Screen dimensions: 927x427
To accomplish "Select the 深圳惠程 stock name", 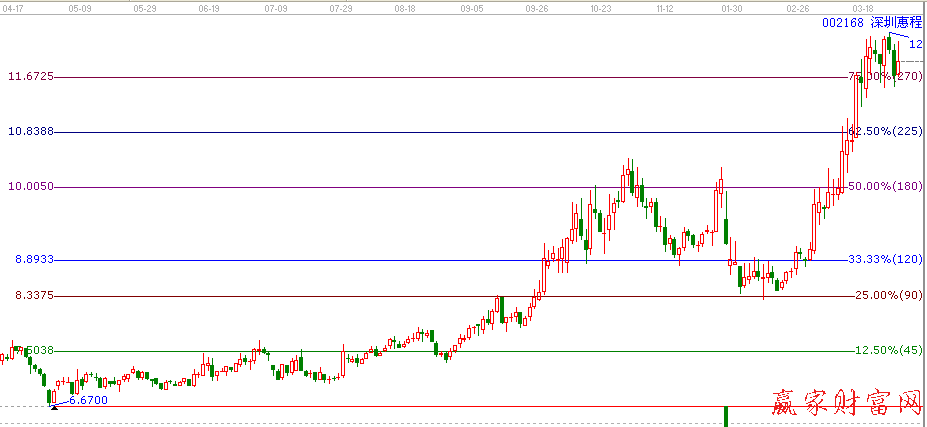I will coord(893,22).
